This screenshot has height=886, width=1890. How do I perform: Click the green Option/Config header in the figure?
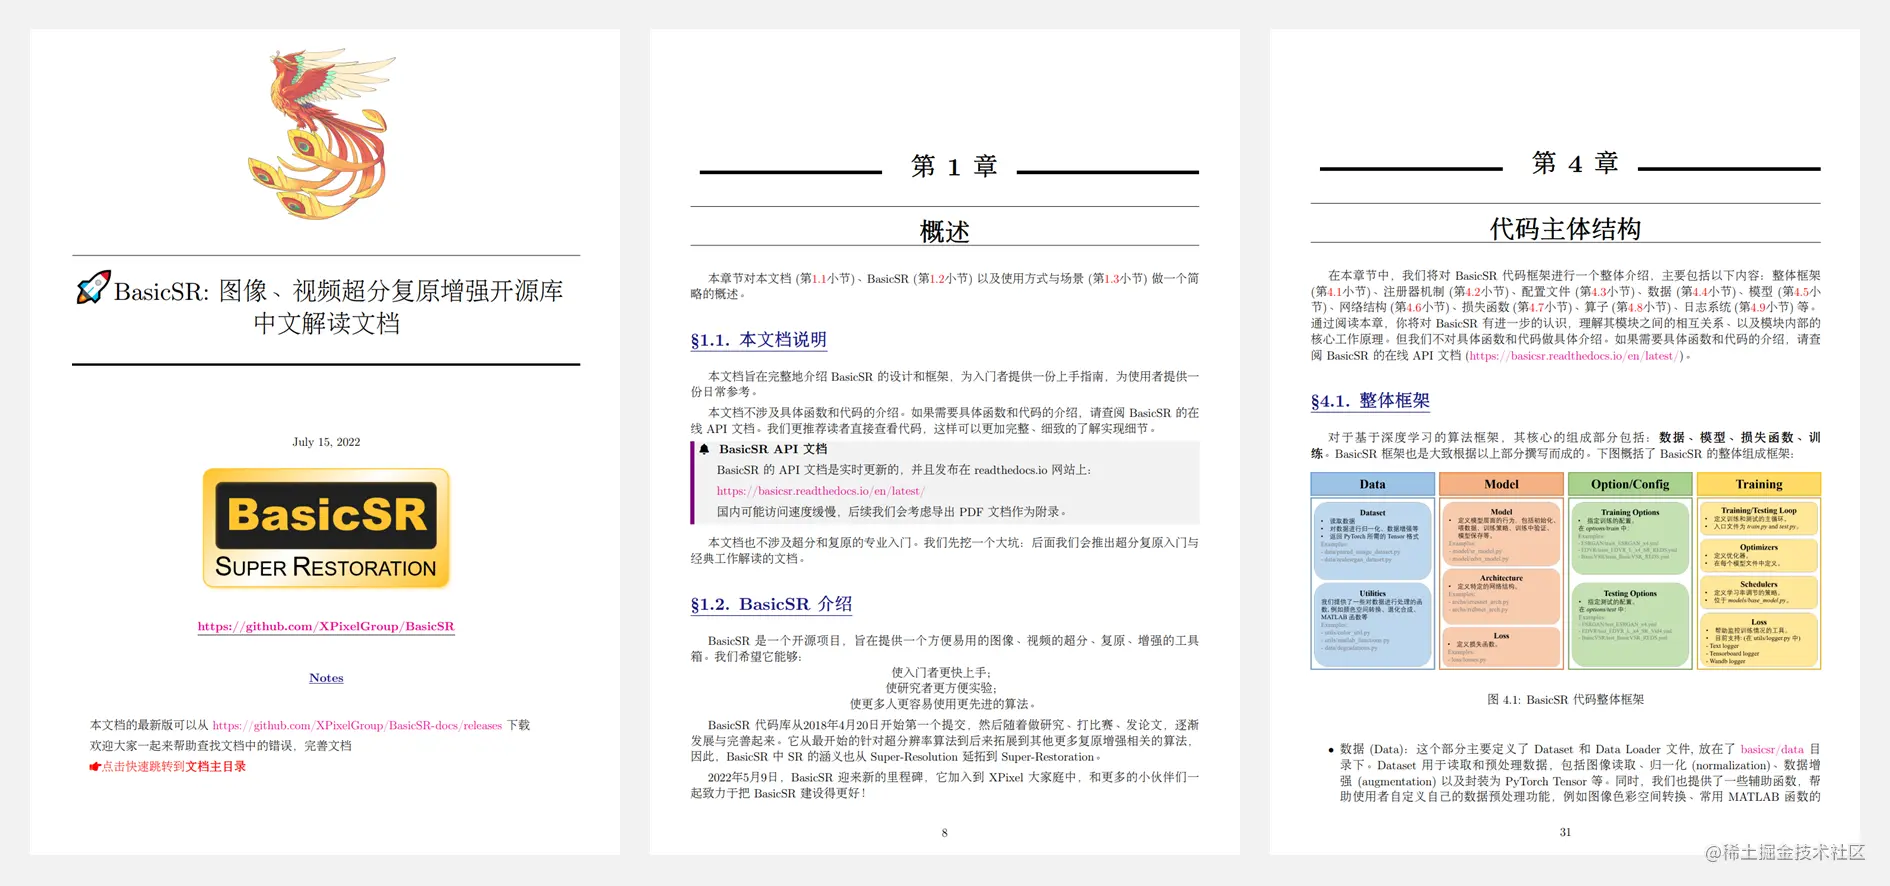click(x=1630, y=484)
